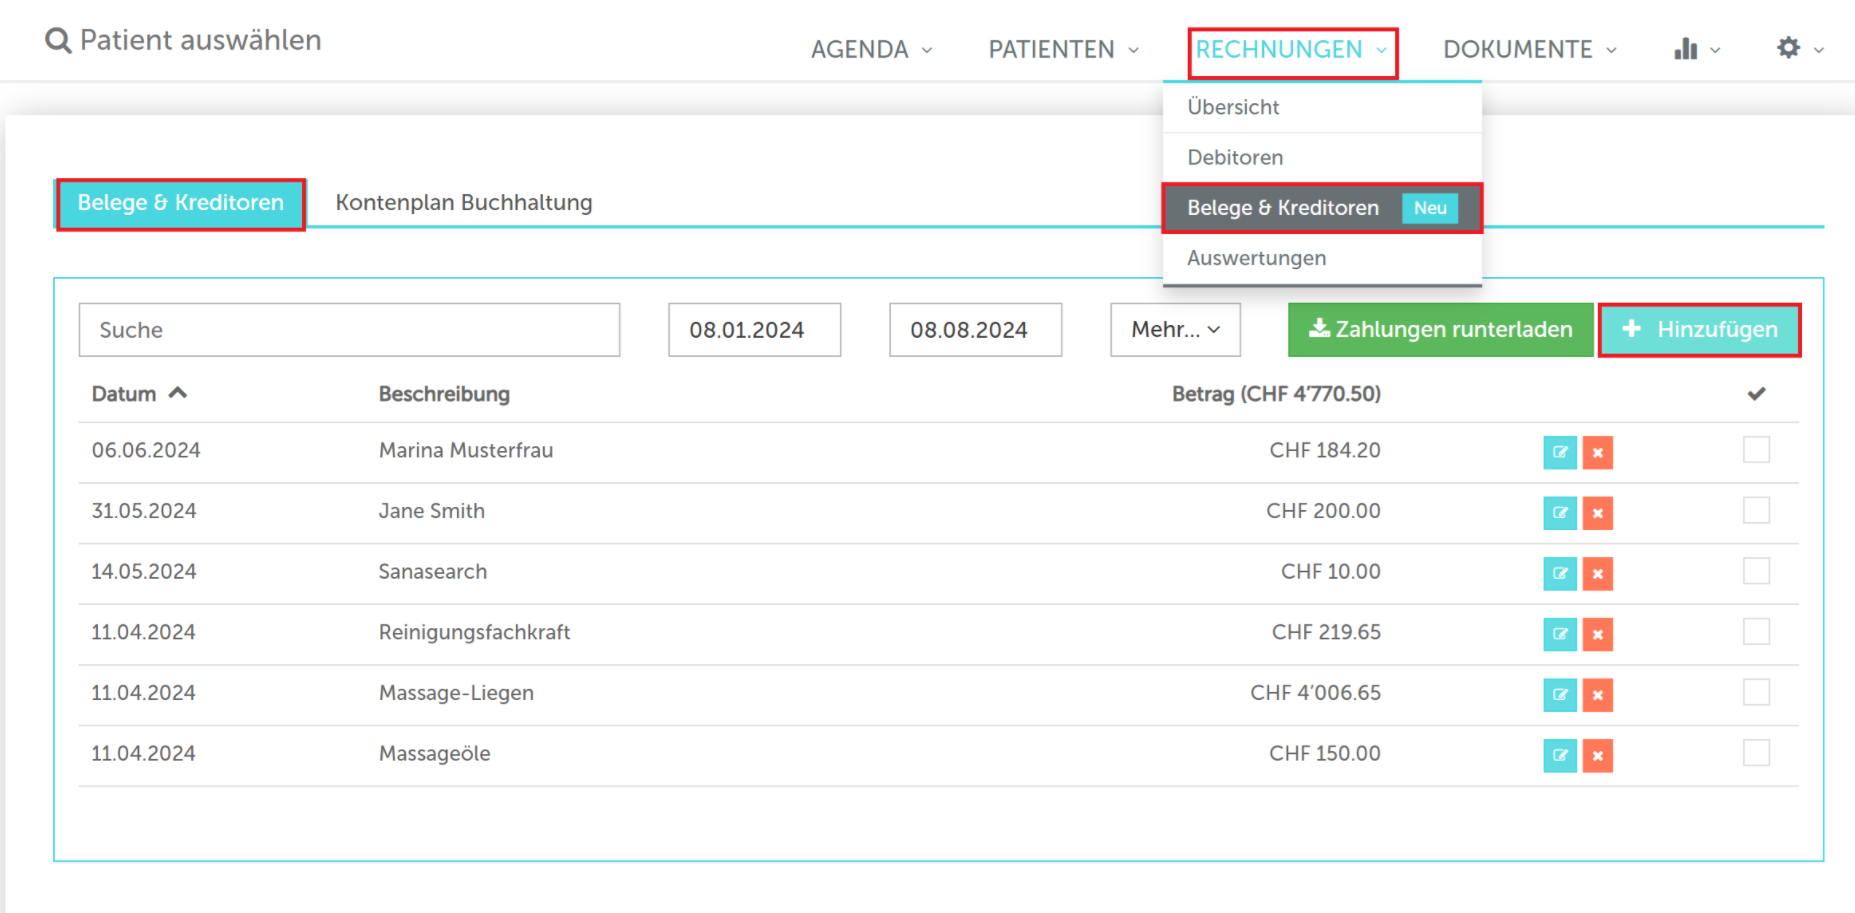Click the search magnifier icon beside Patient auswählen
The image size is (1855, 913).
pos(58,41)
